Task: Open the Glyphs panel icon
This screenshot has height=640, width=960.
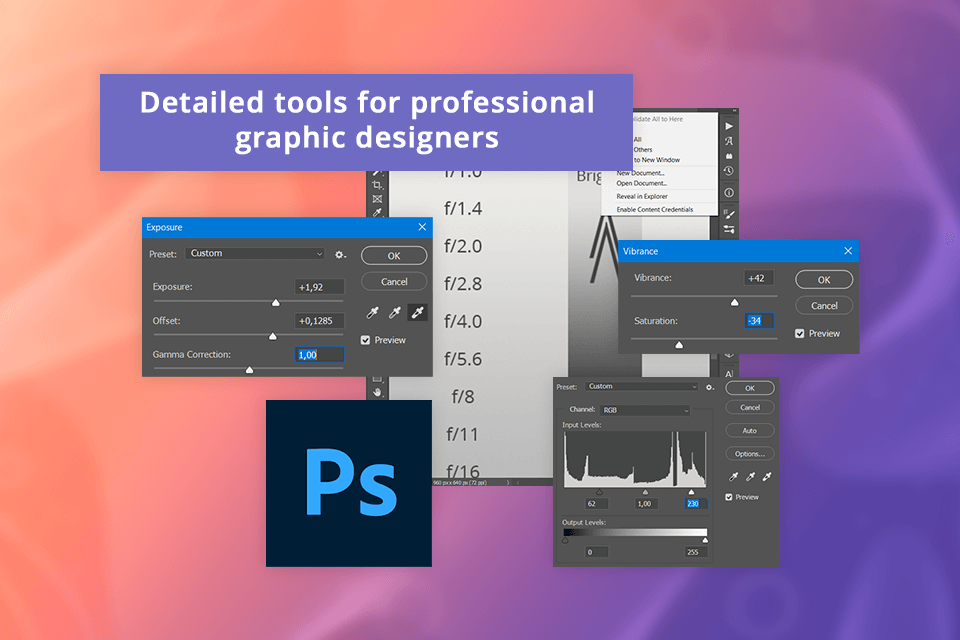Action: (x=729, y=141)
